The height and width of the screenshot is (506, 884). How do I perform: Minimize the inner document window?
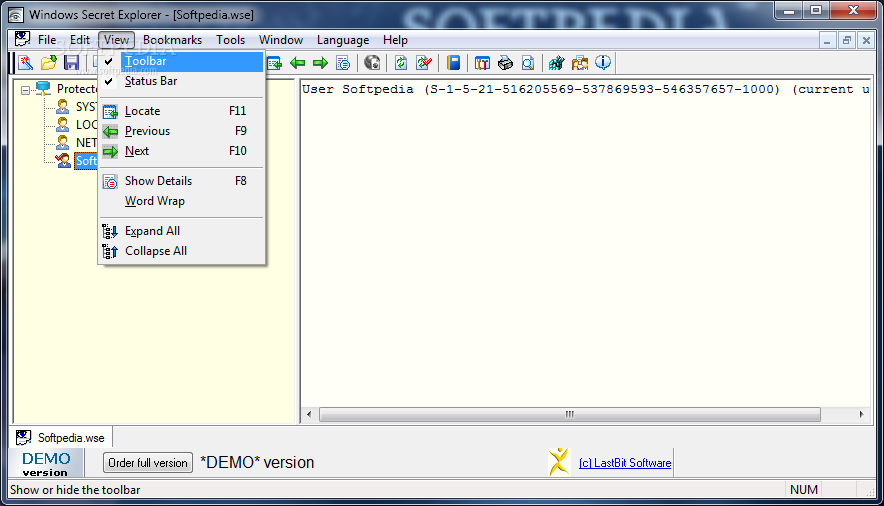coord(827,40)
